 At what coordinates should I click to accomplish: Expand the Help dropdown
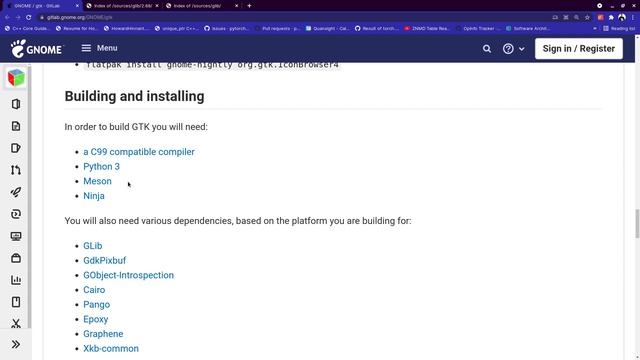pos(513,49)
